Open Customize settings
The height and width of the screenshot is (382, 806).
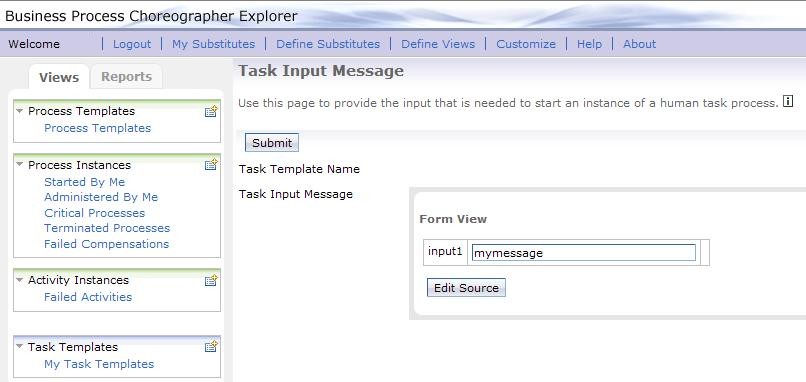(526, 44)
